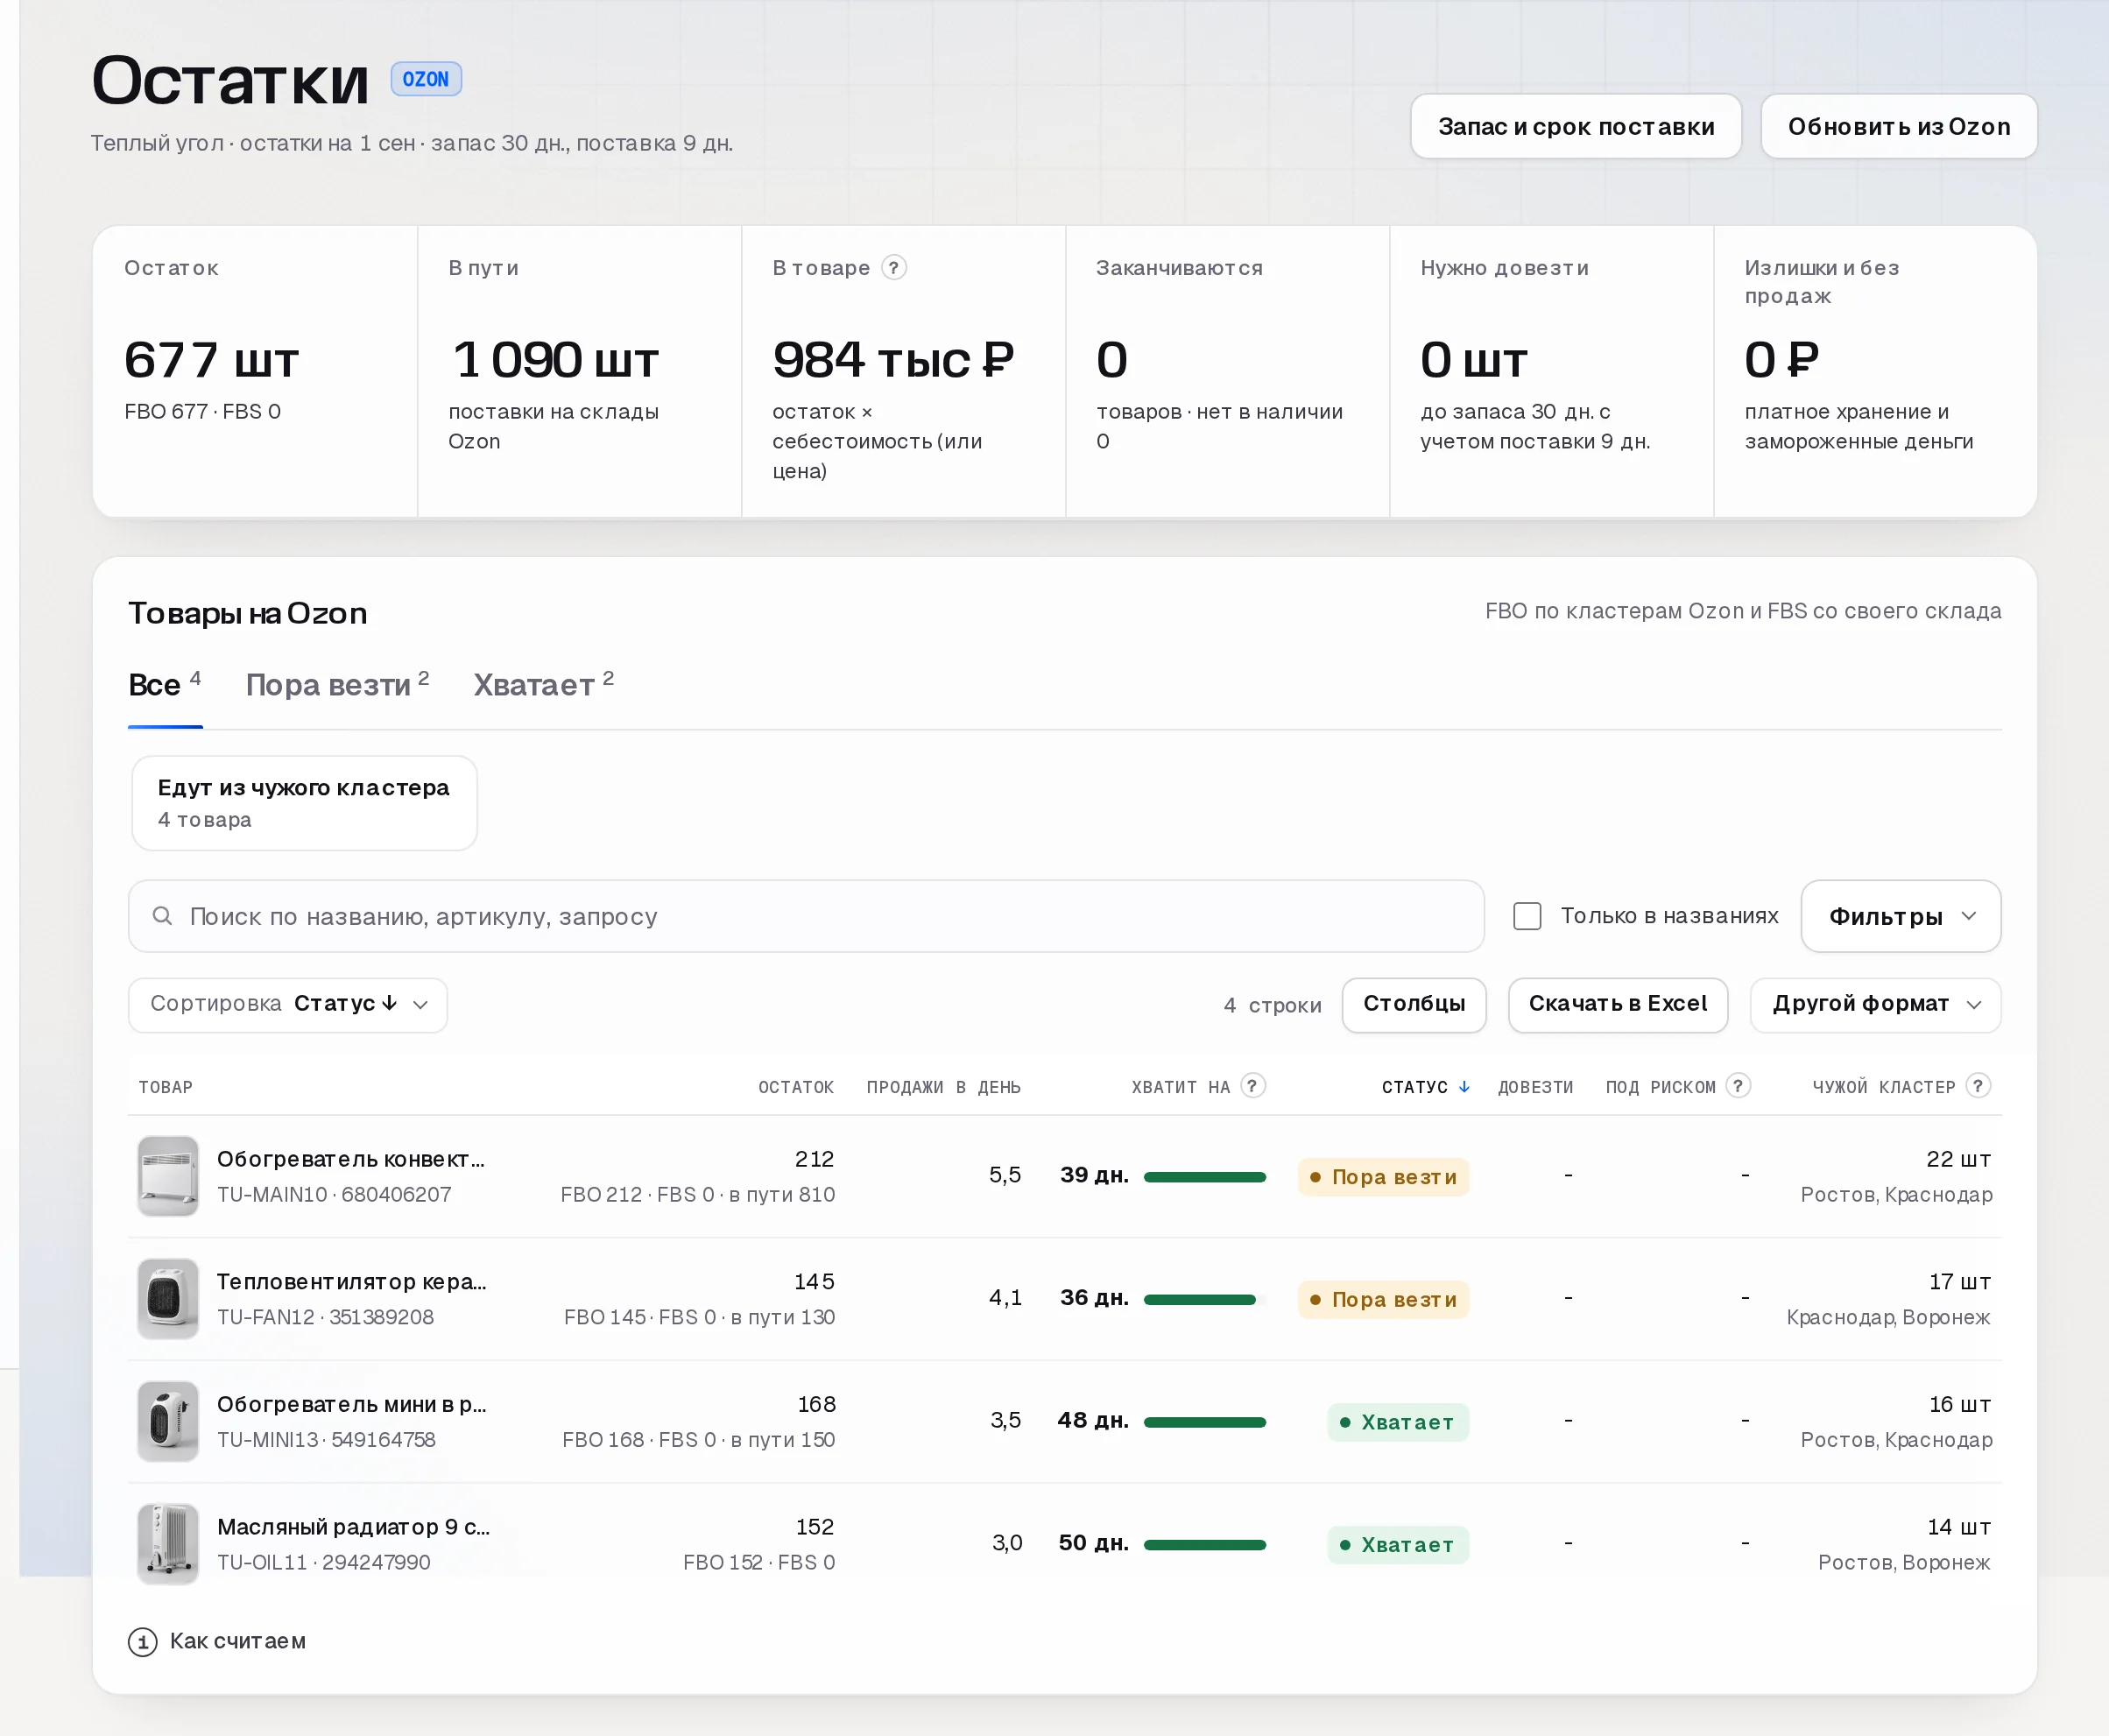Click the Излишки и без продаж card
This screenshot has width=2109, height=1736.
(1875, 371)
